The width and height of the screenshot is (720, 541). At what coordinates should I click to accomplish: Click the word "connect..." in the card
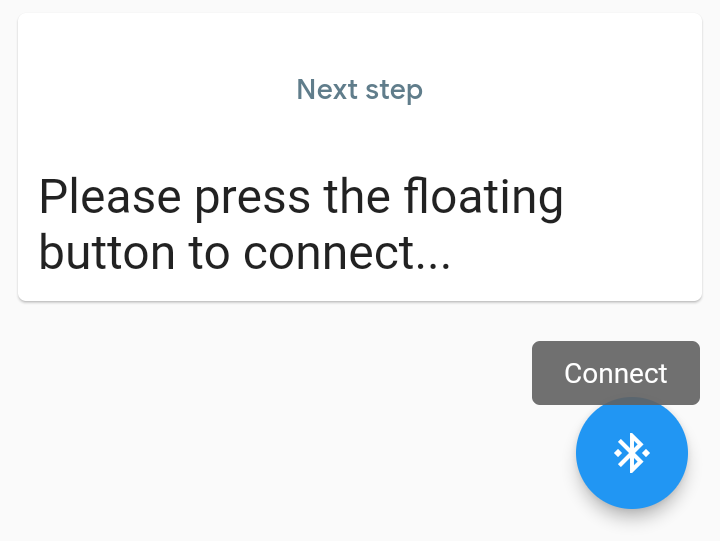[347, 253]
